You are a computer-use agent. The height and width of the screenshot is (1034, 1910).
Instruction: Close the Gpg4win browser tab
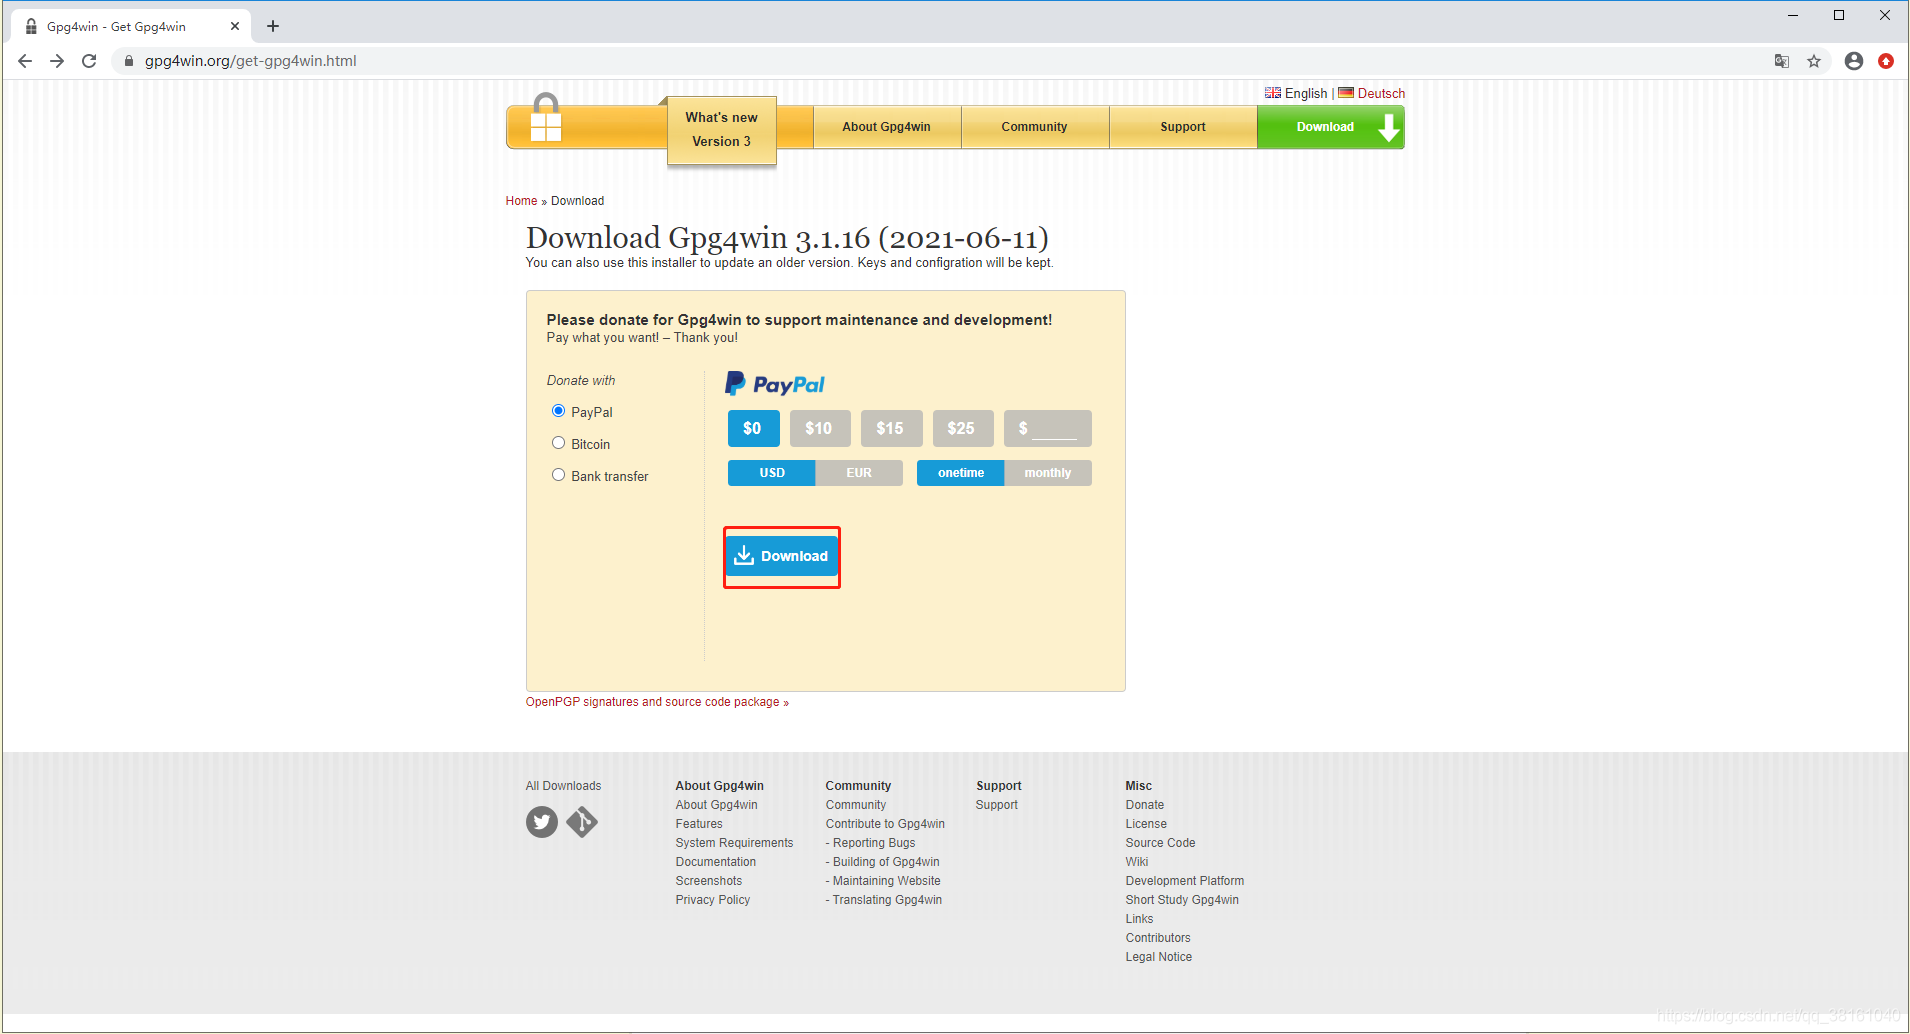pyautogui.click(x=235, y=26)
